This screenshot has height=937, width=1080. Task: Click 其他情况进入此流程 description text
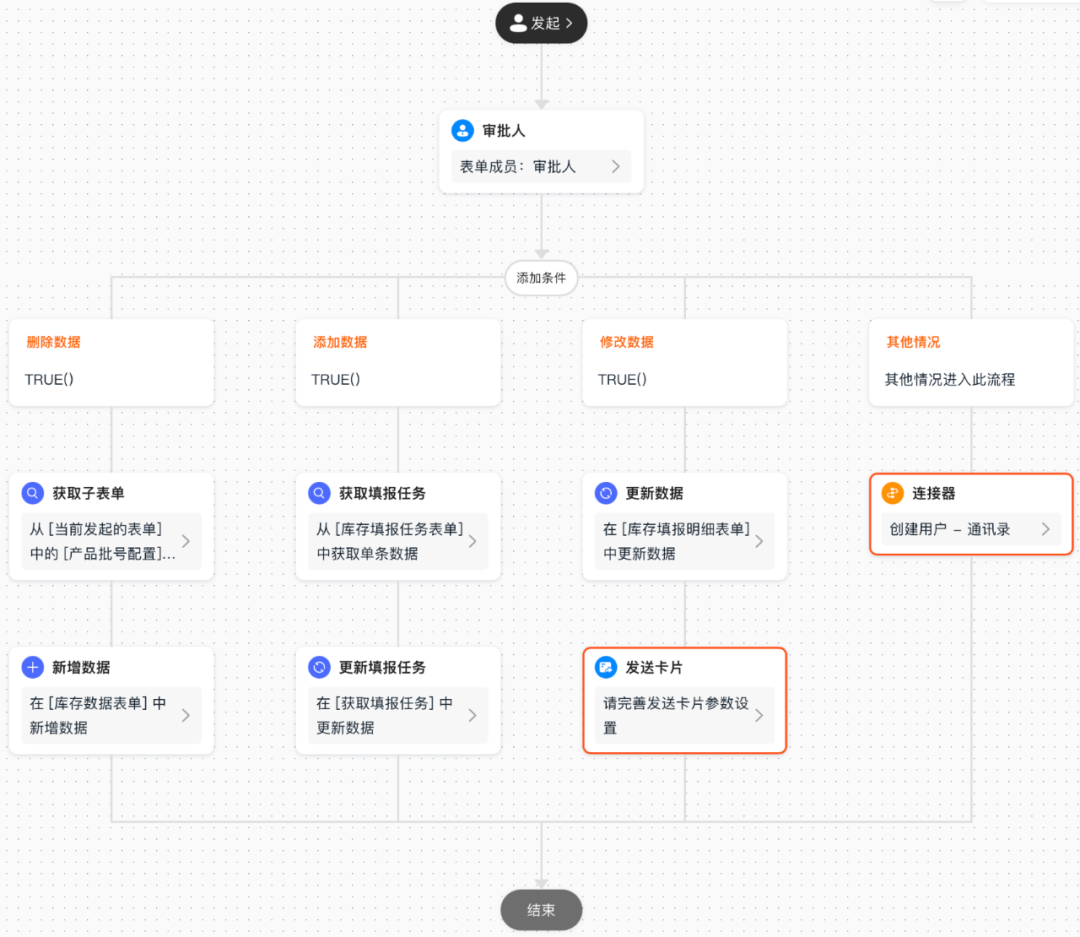point(950,380)
